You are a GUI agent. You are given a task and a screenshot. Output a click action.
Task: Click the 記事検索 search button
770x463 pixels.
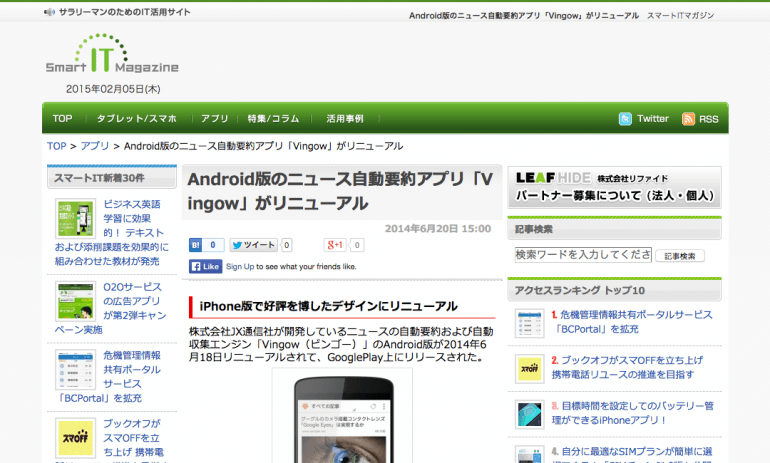coord(680,256)
